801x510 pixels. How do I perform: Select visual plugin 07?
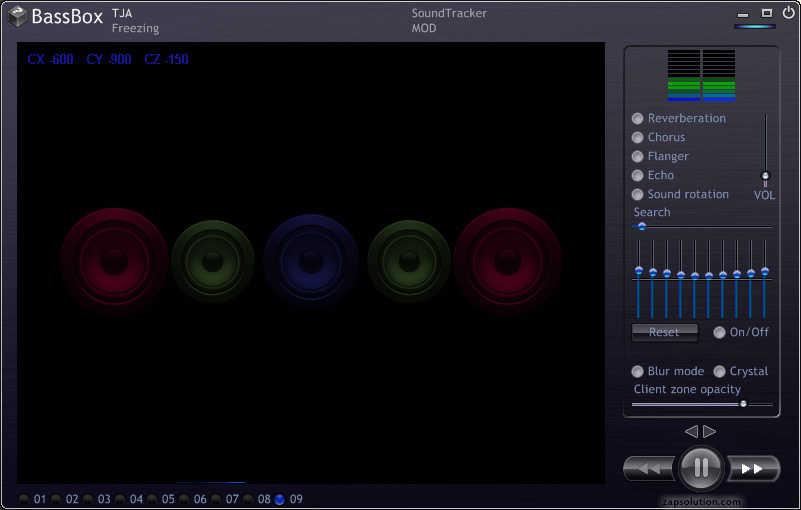(x=216, y=499)
